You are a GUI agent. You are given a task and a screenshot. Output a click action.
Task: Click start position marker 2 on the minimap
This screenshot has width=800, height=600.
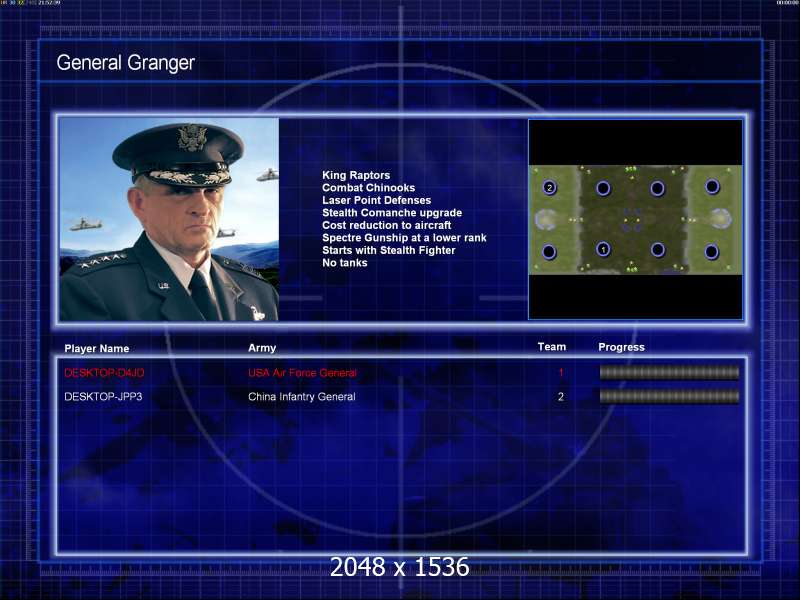549,187
